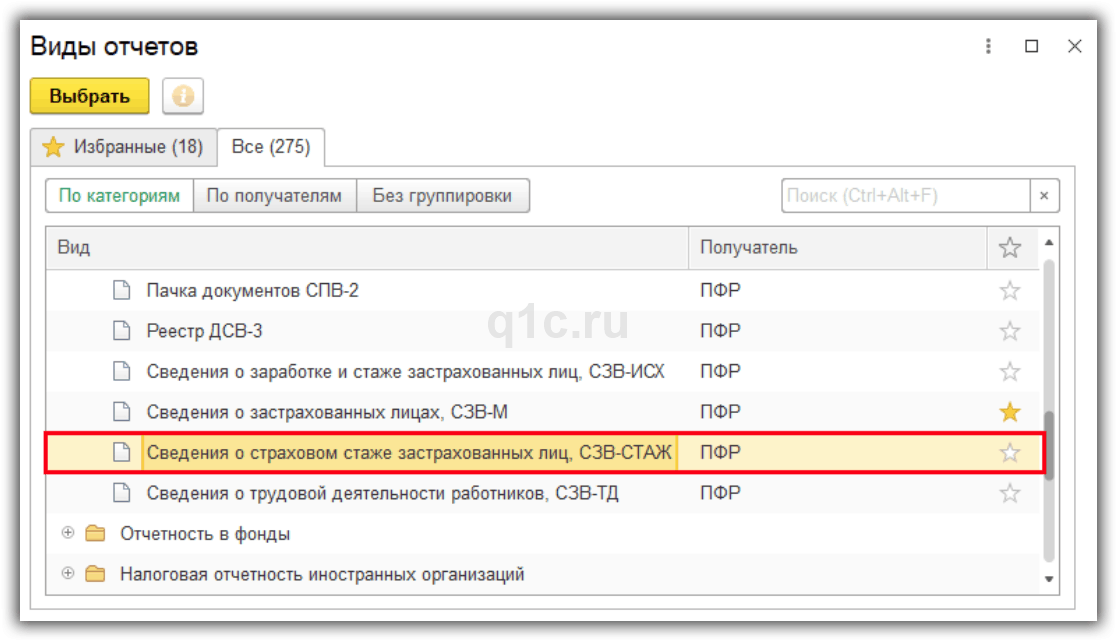The image size is (1117, 641).
Task: Click document icon of СЗВ-М row
Action: click(122, 412)
